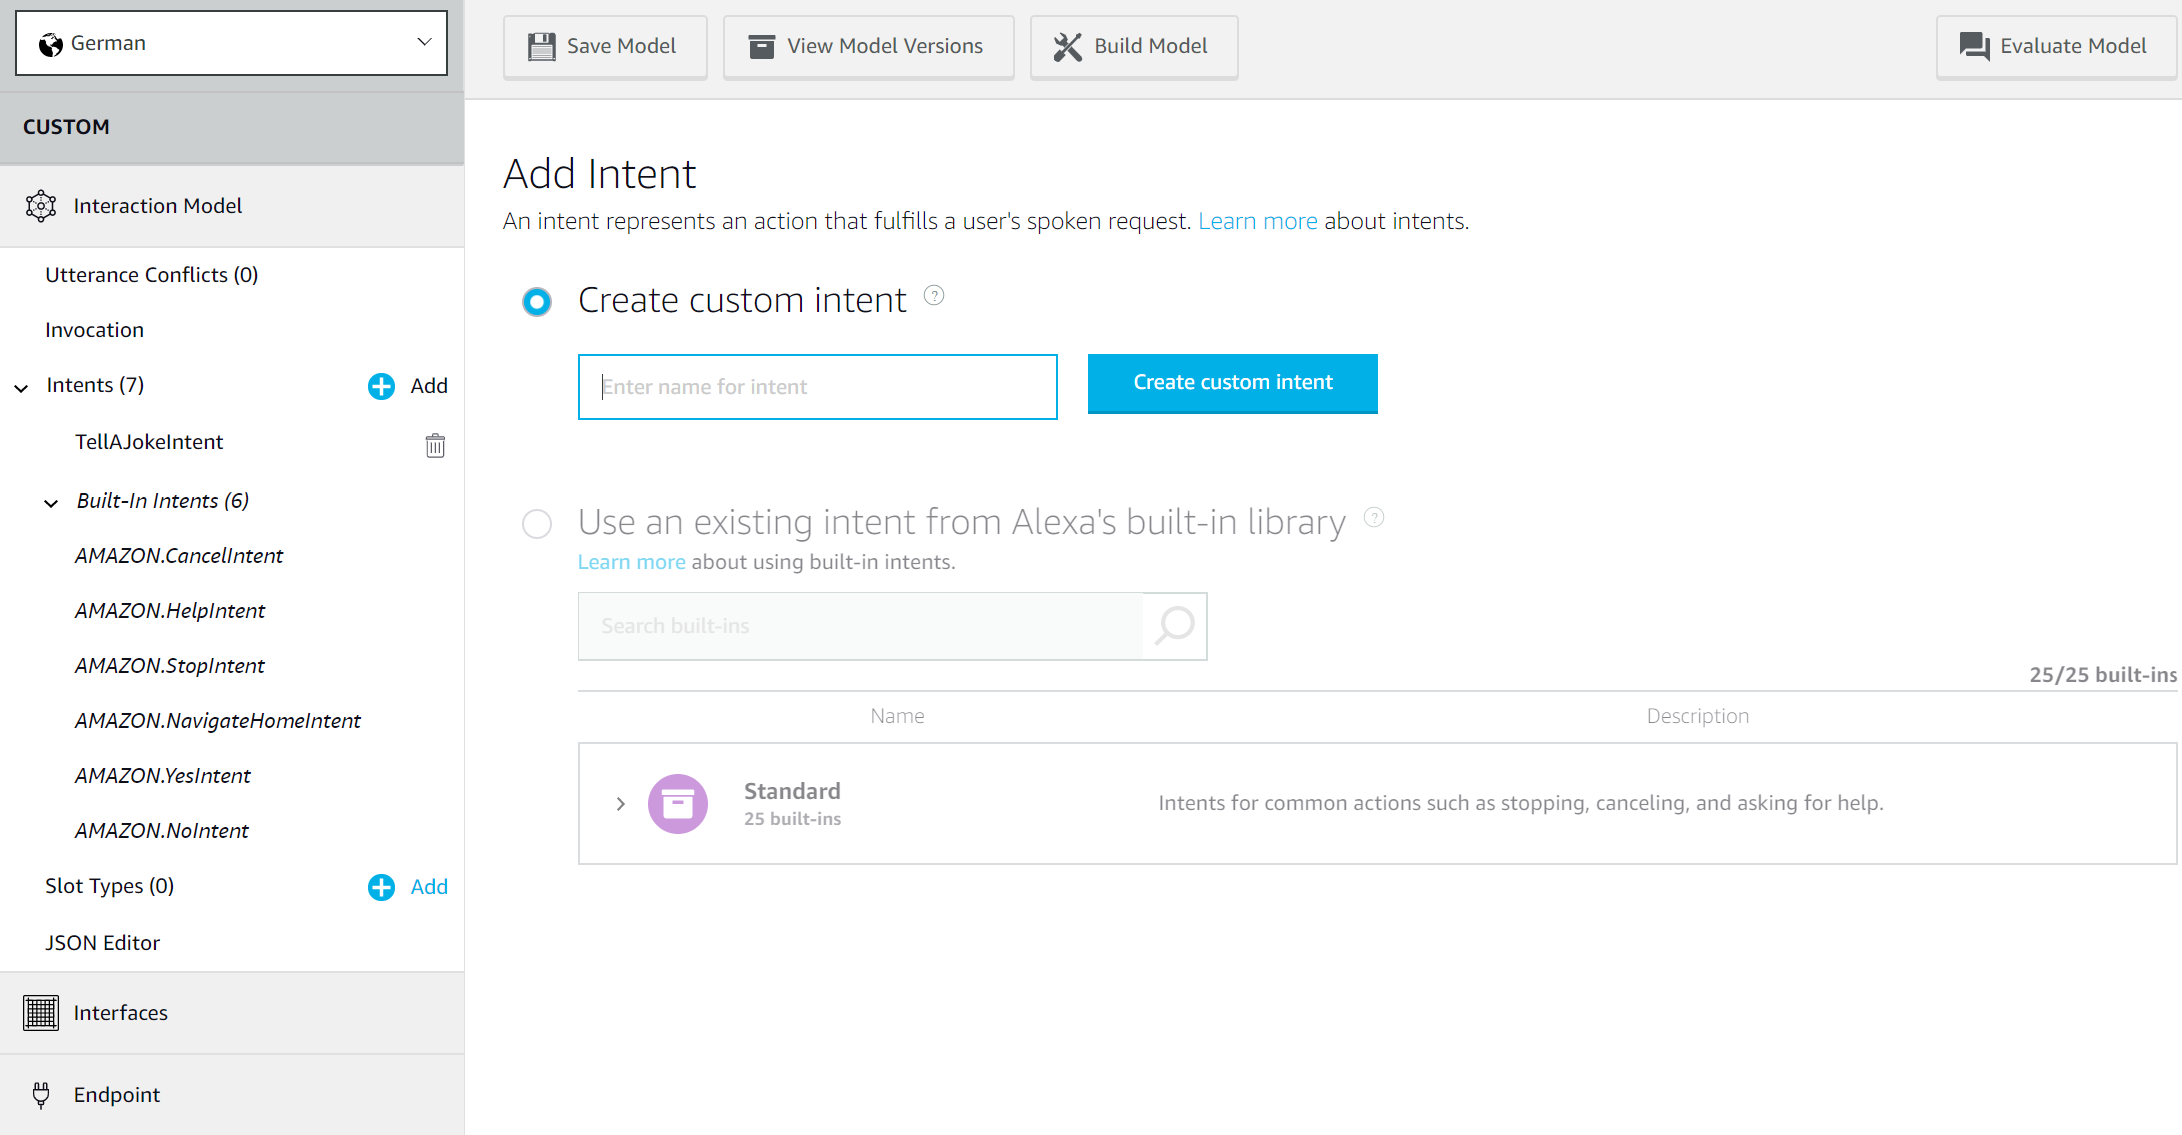This screenshot has width=2182, height=1135.
Task: Click the Create custom intent button
Action: pyautogui.click(x=1232, y=383)
